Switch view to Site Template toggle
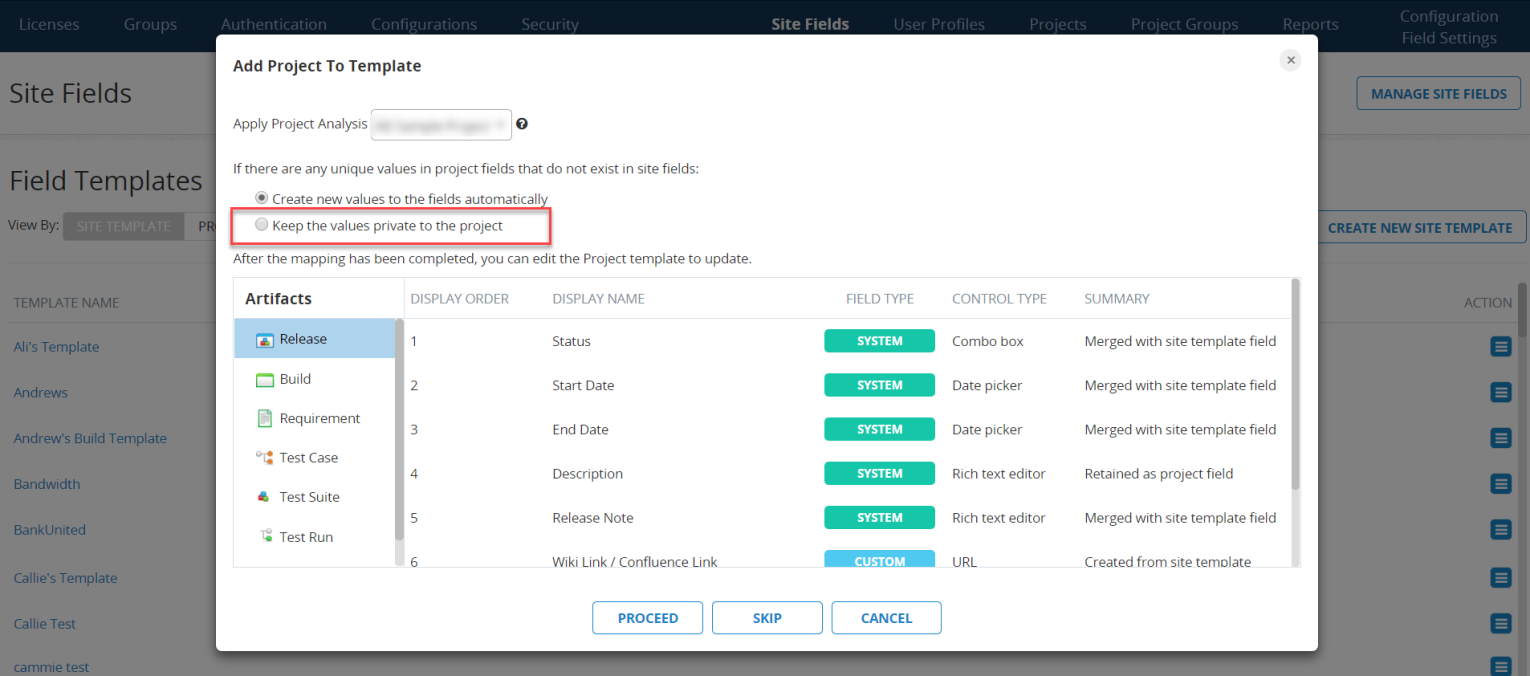Viewport: 1530px width, 676px height. tap(123, 227)
